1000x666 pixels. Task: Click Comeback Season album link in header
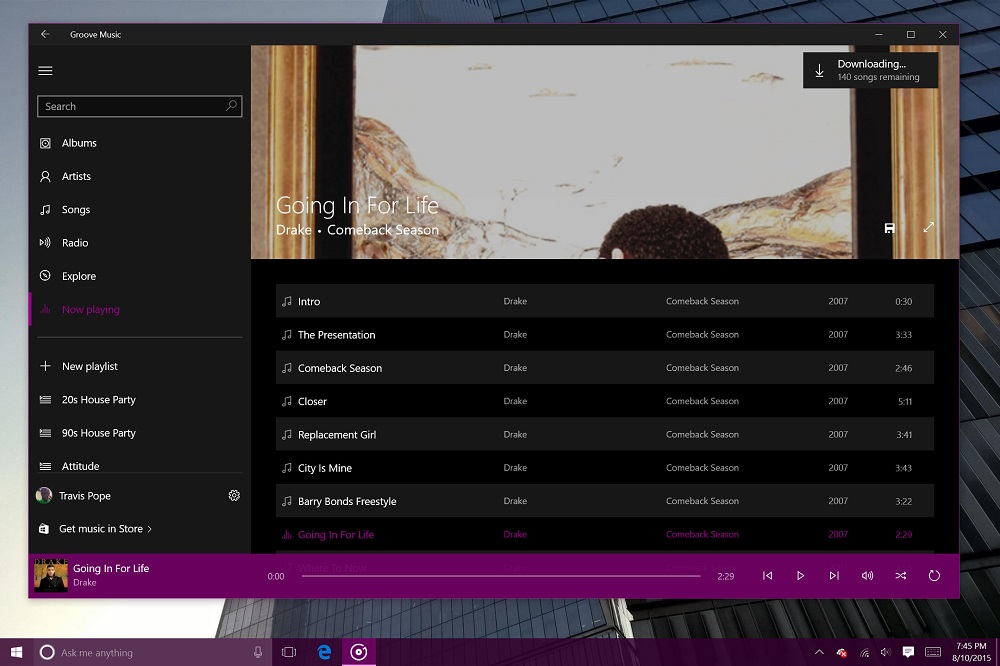[383, 230]
